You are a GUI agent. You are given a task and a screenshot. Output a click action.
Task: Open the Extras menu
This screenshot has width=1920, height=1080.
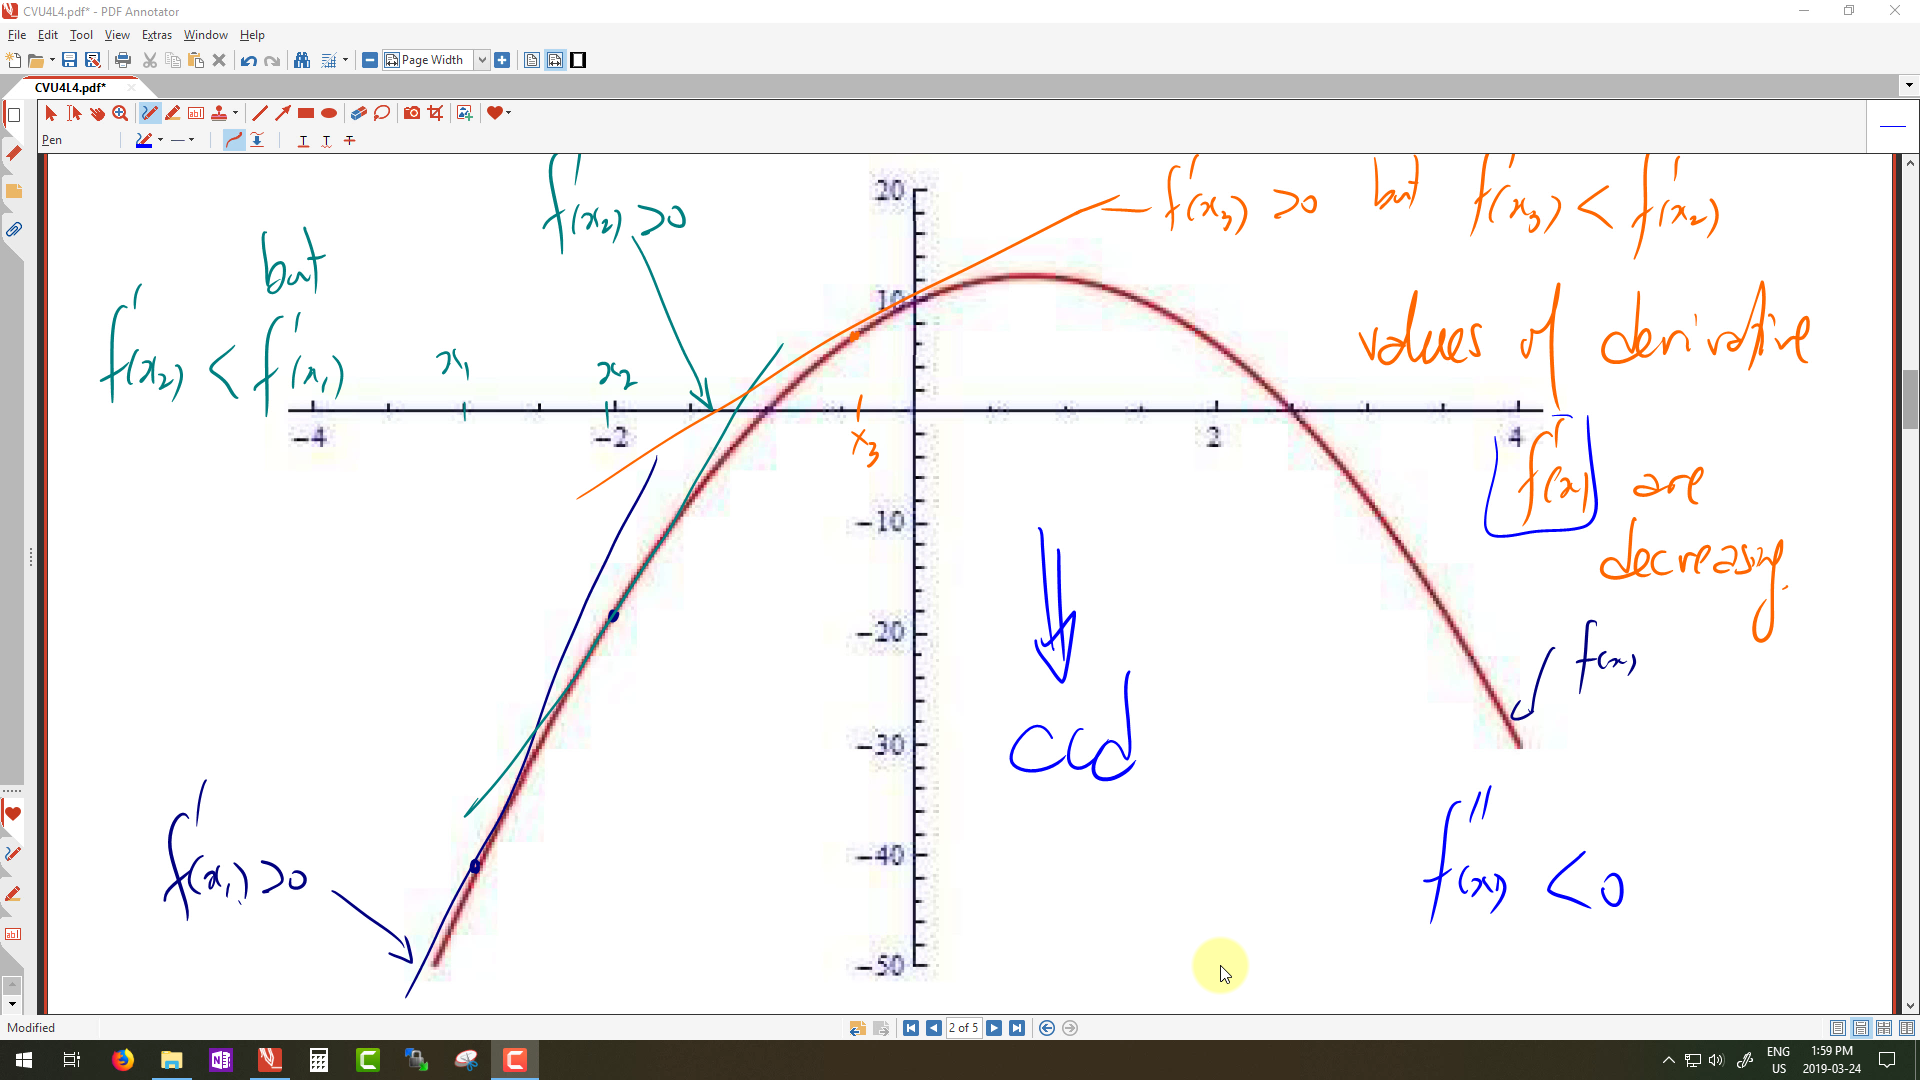click(156, 35)
